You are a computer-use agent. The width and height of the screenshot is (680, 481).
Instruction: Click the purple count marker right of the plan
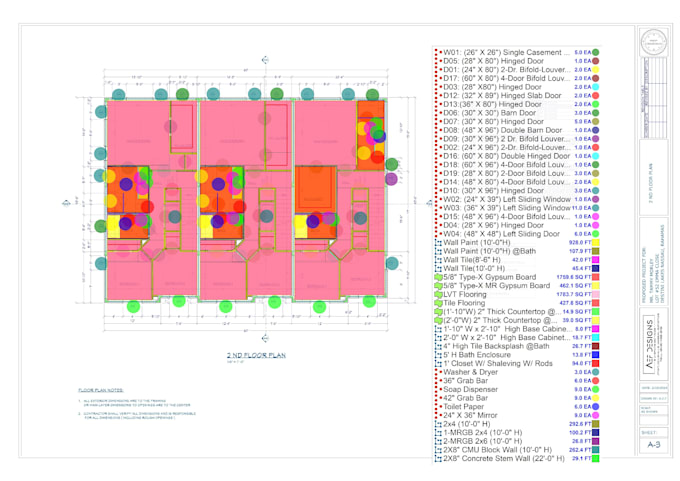point(391,179)
